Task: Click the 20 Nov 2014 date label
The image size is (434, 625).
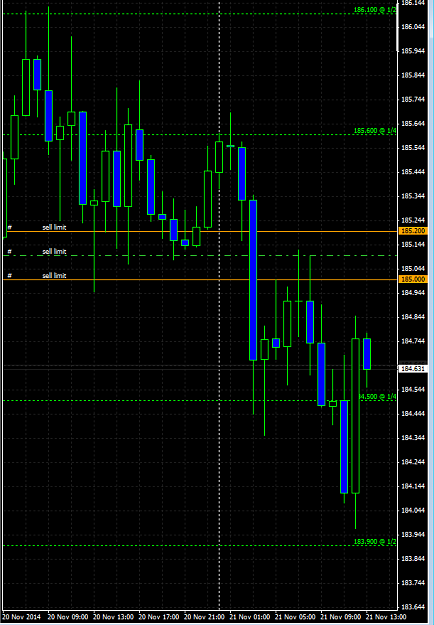Action: coord(22,616)
